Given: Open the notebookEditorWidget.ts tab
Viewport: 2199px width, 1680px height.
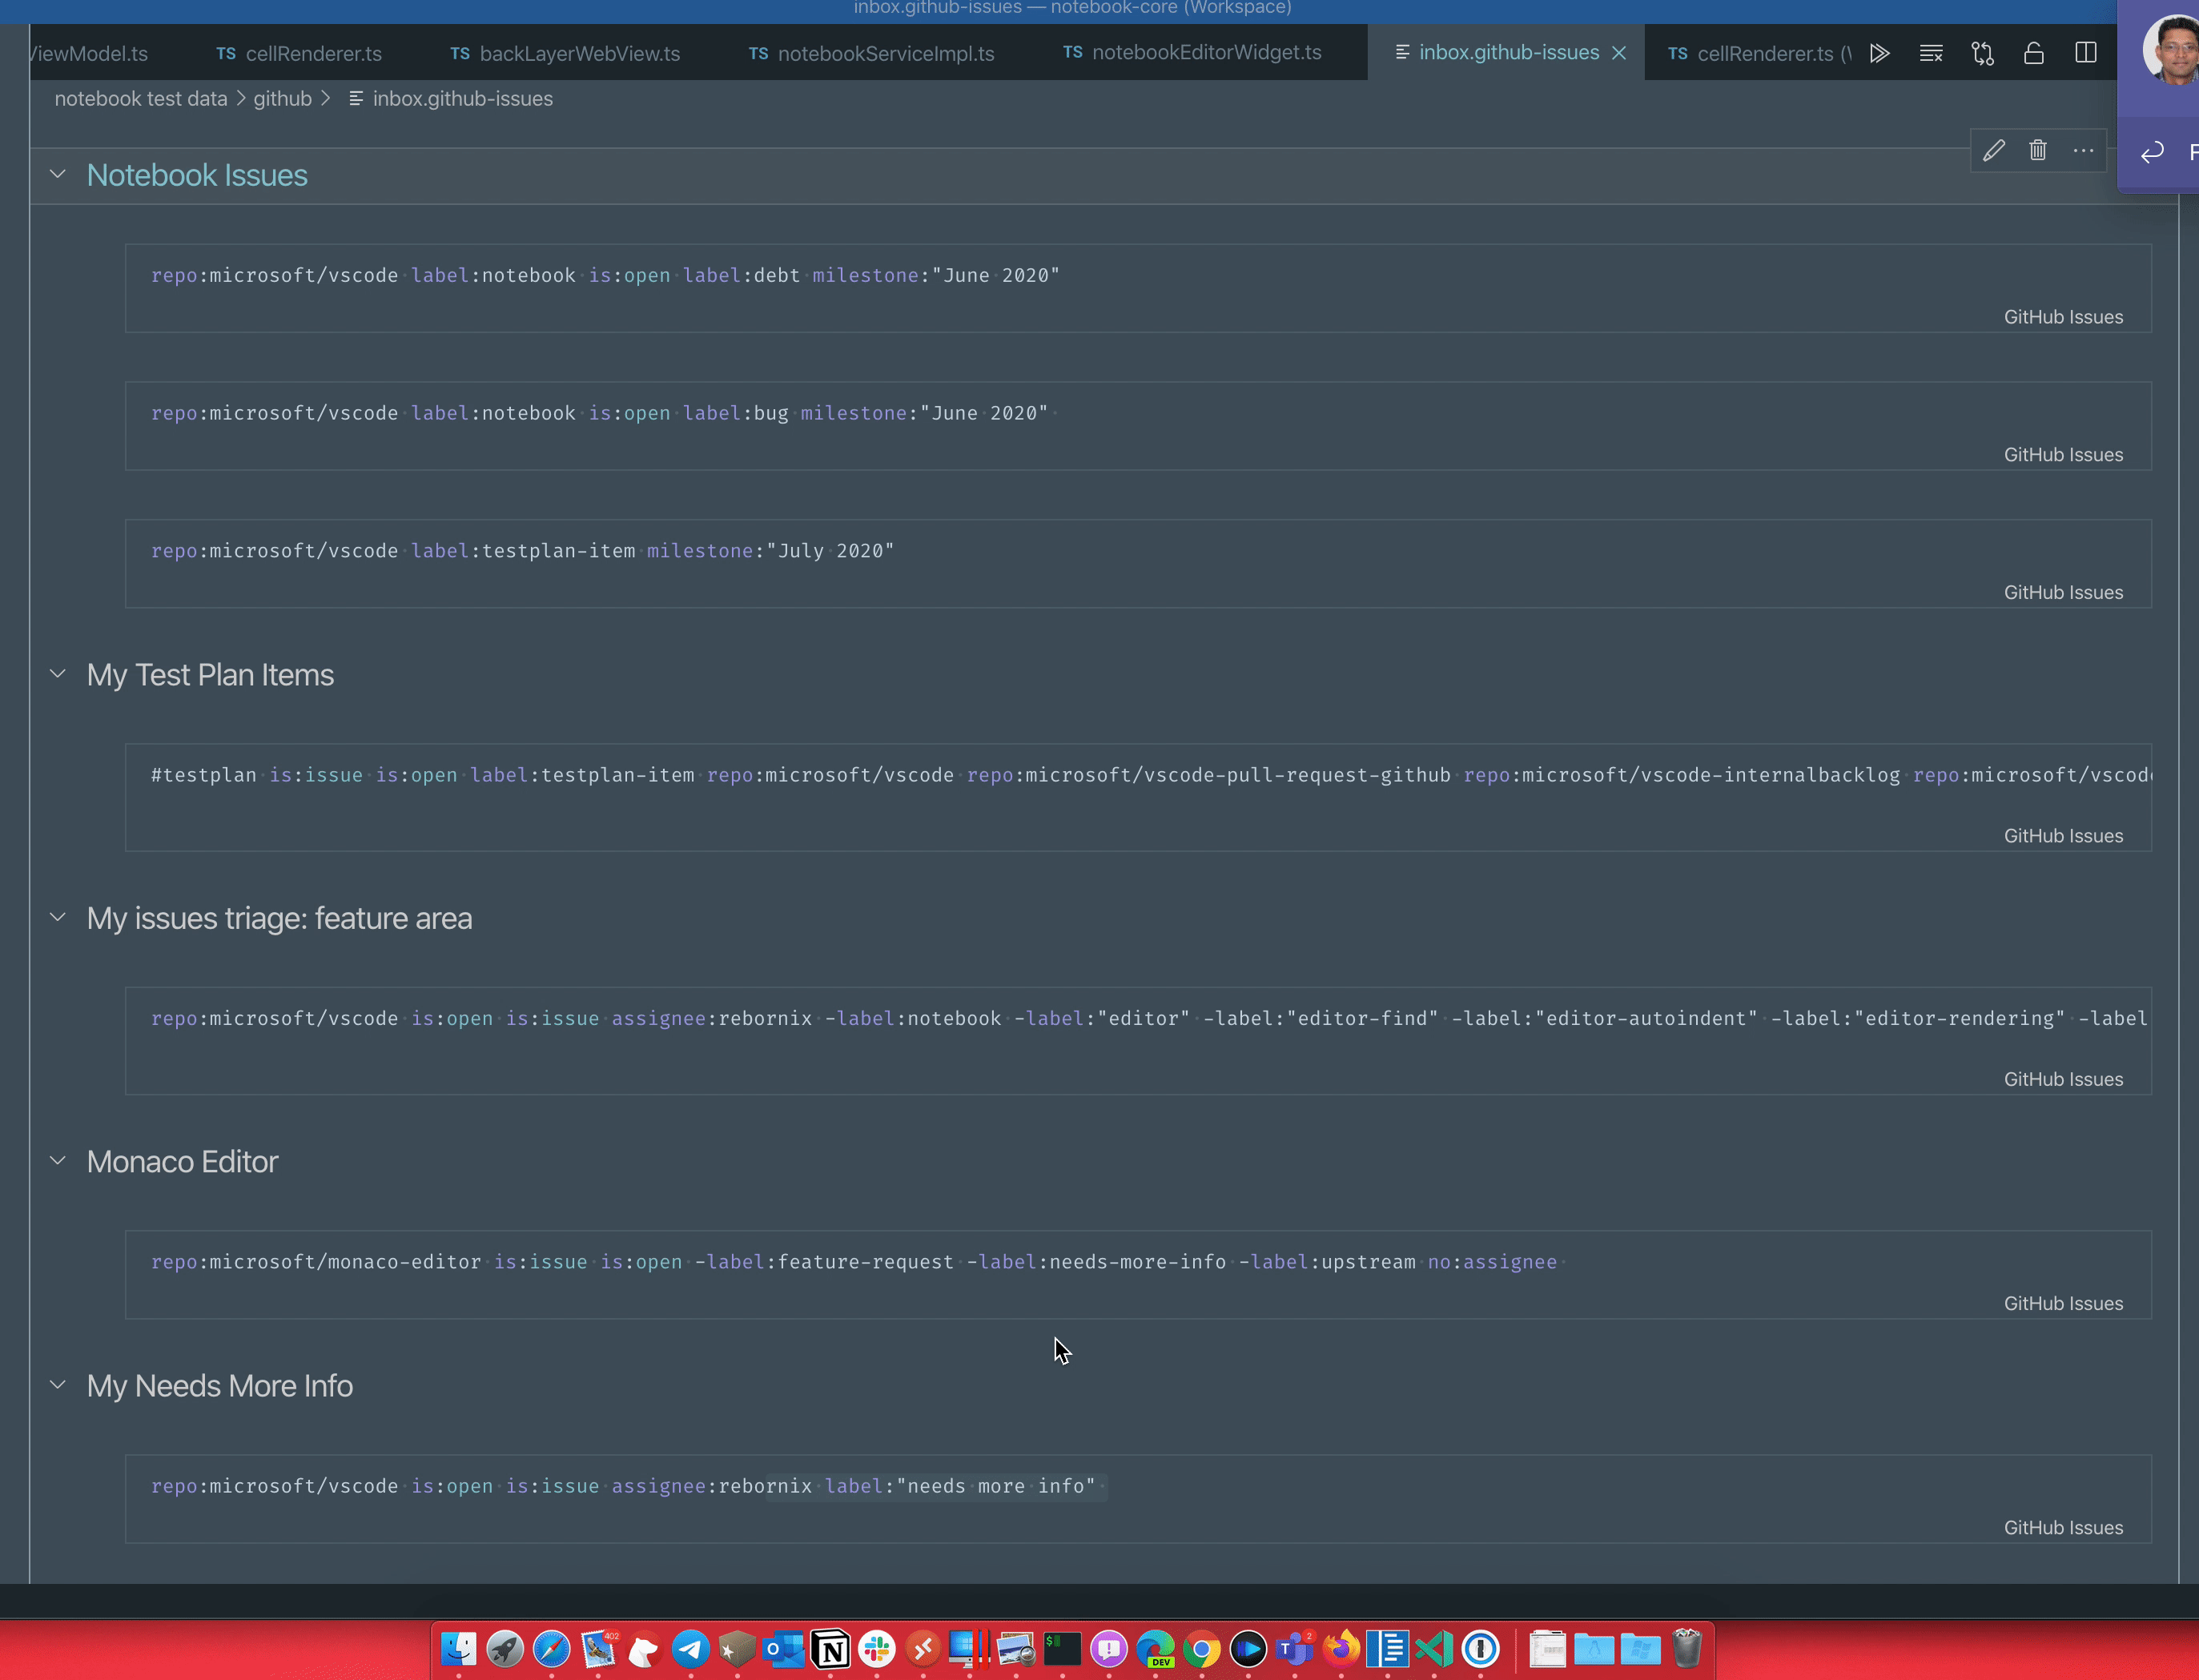Looking at the screenshot, I should 1192,53.
